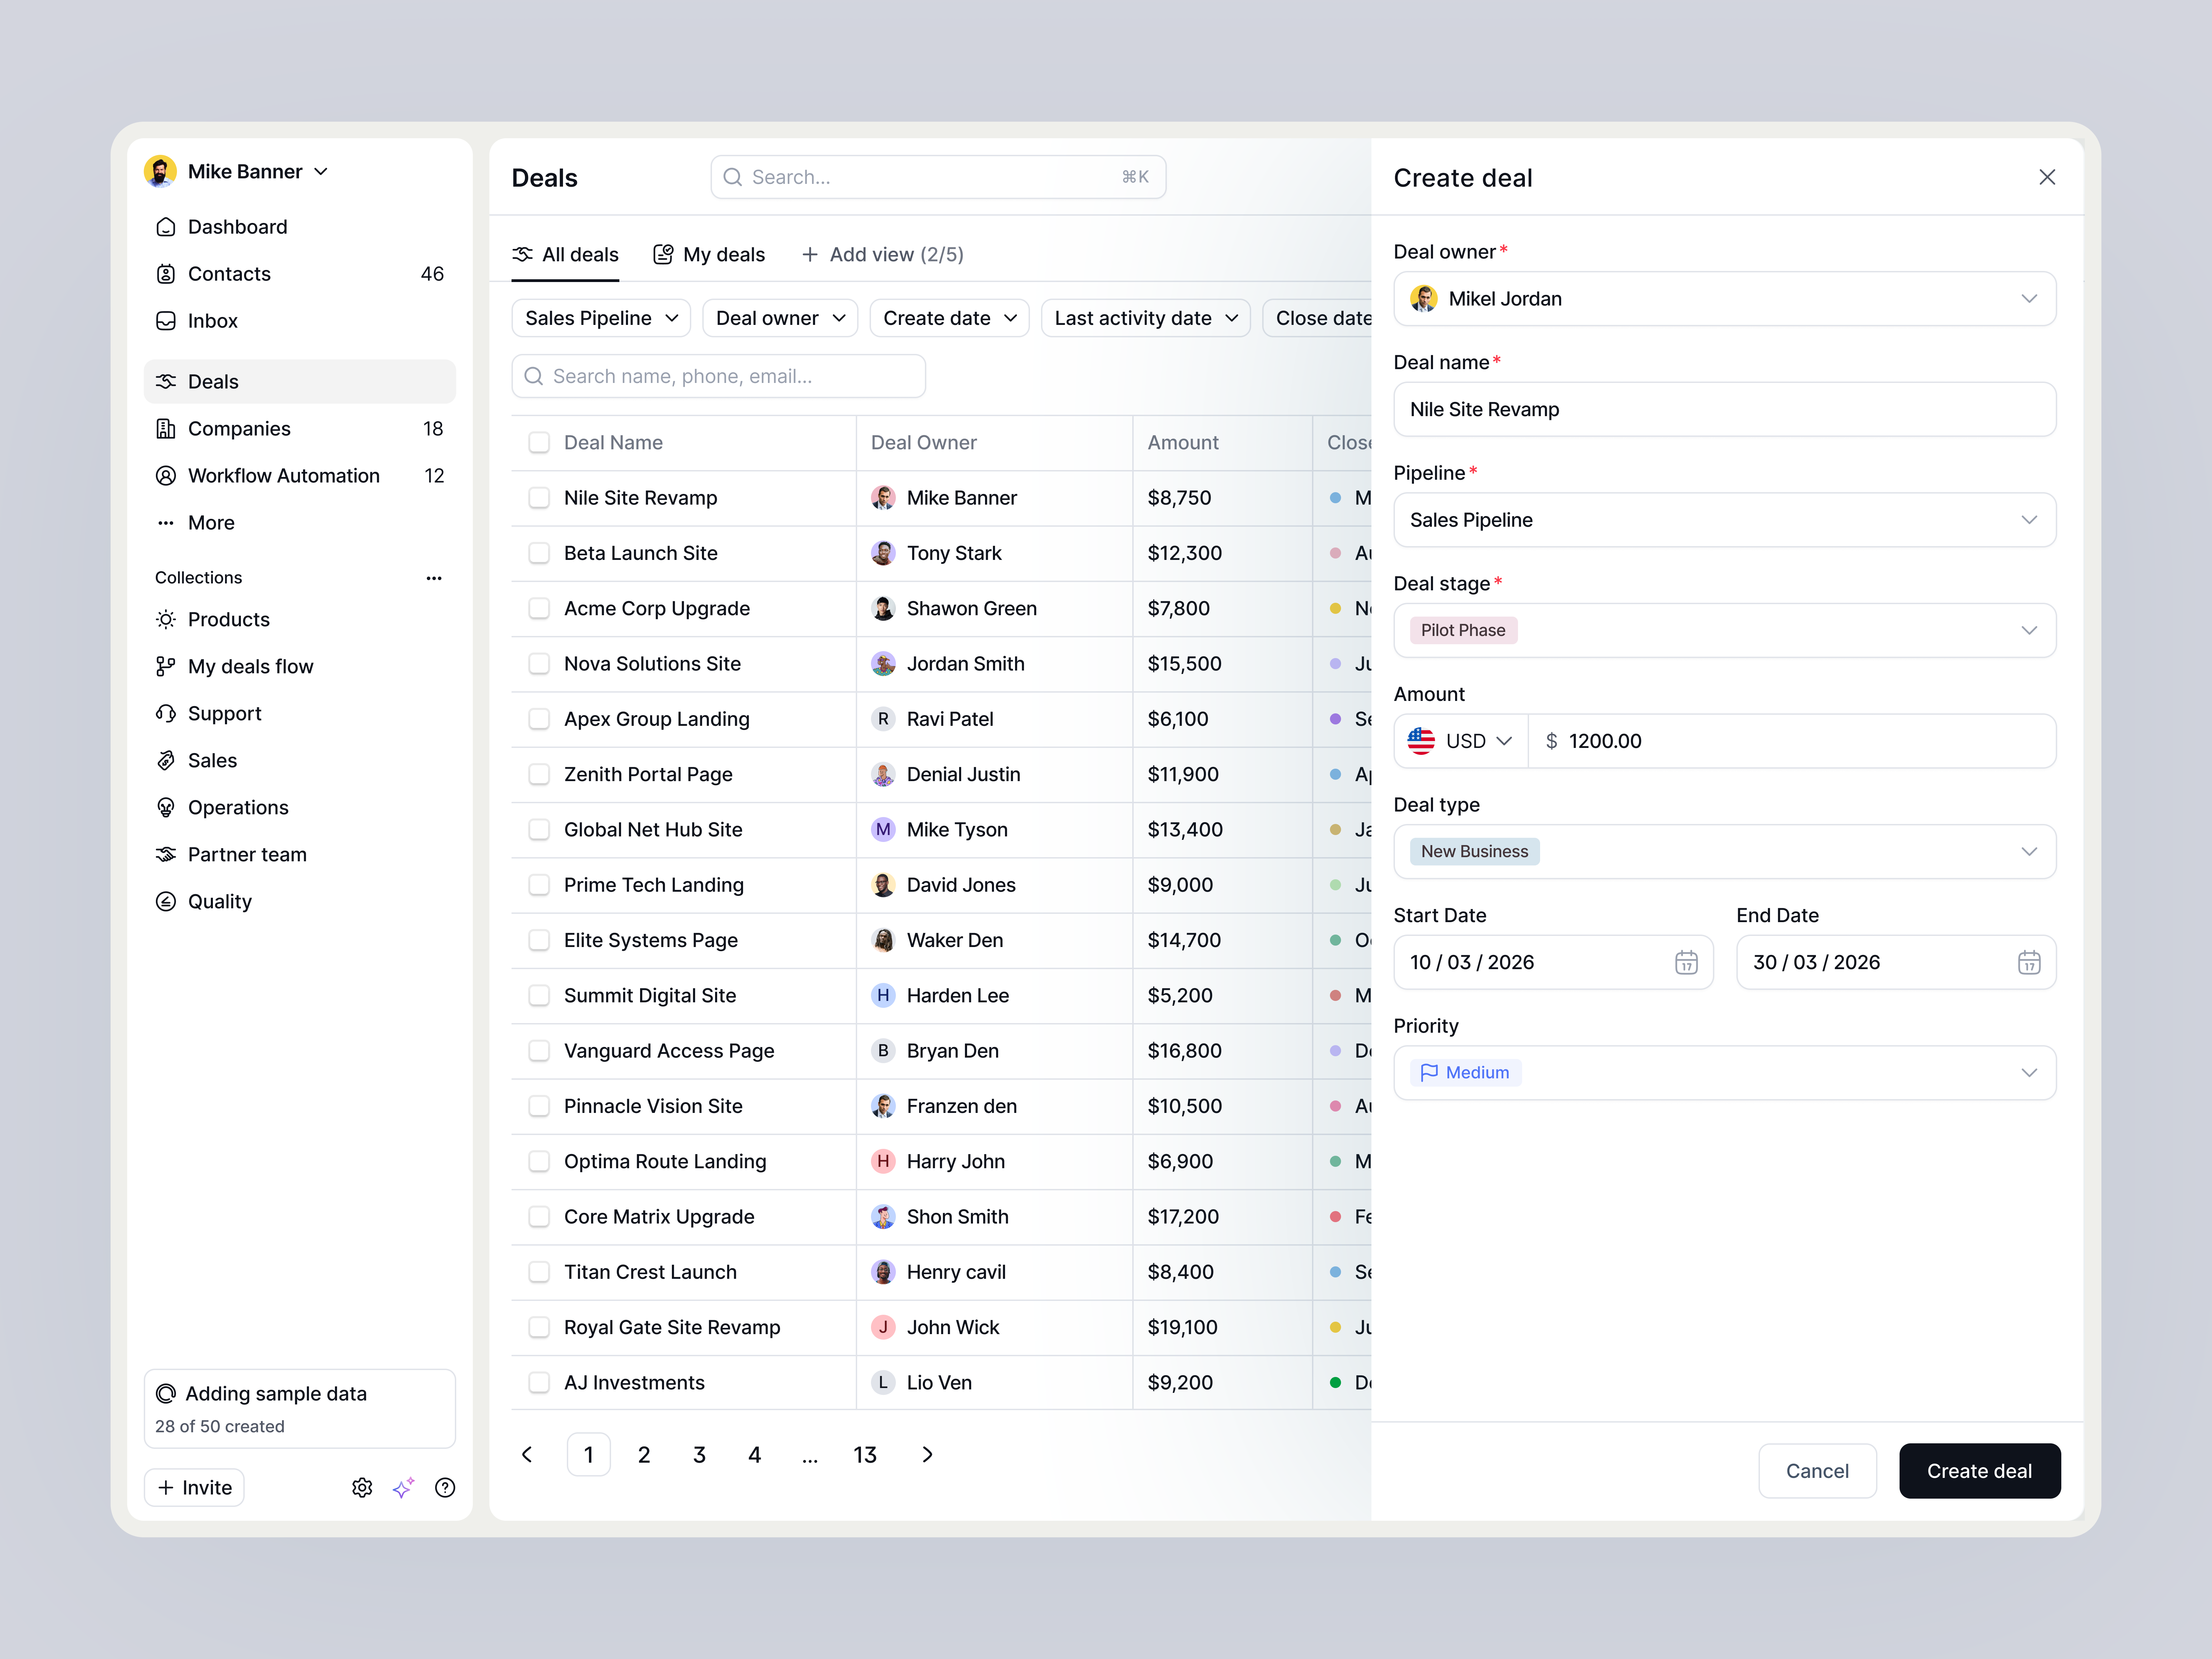Screen dimensions: 2212x1659
Task: Toggle the select-all checkbox in table header
Action: [539, 443]
